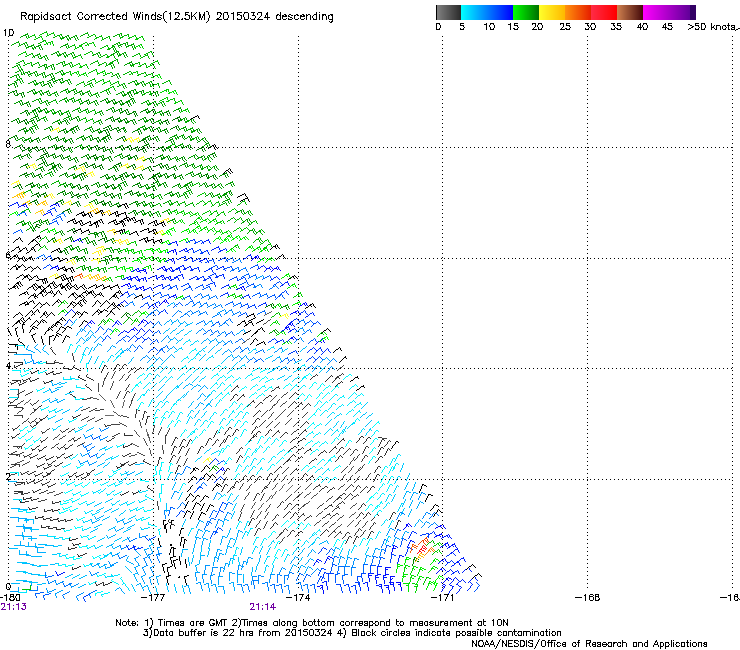
Task: Click the NOAA/NESDIS Office of Research credit
Action: (x=589, y=644)
